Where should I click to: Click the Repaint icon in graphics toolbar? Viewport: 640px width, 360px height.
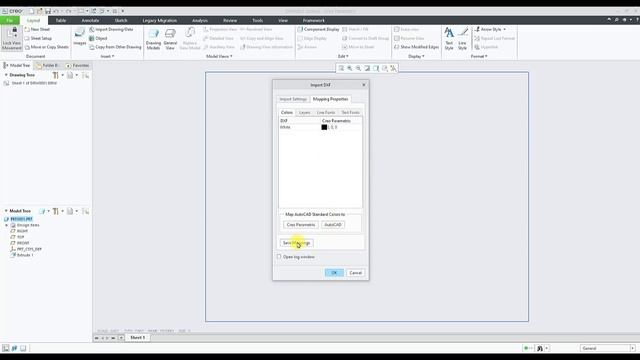click(367, 68)
